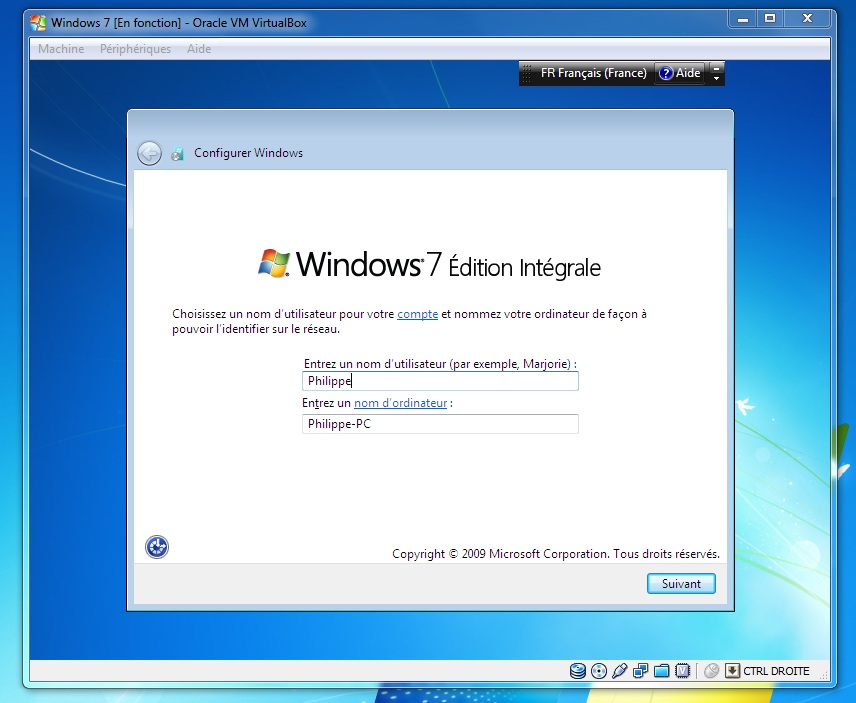Image resolution: width=856 pixels, height=703 pixels.
Task: Click the Suivant button
Action: pyautogui.click(x=681, y=583)
